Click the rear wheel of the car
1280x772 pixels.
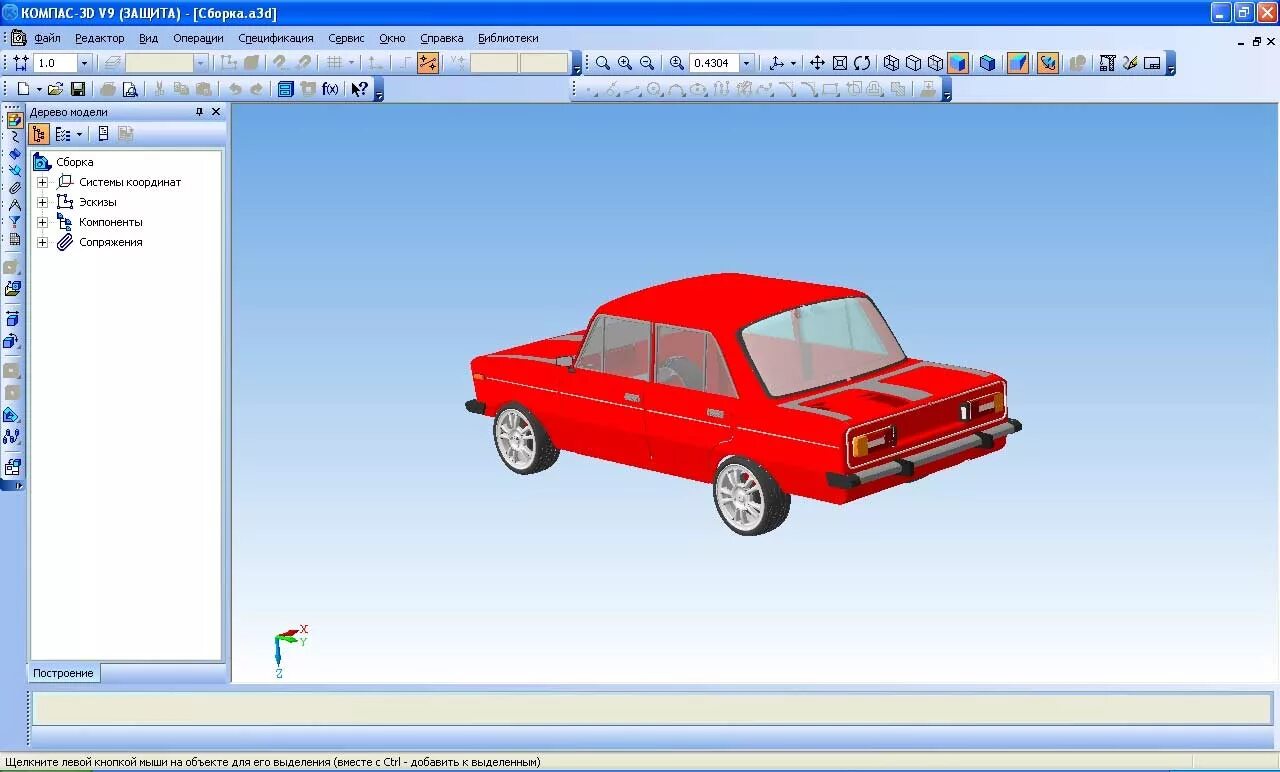[751, 496]
